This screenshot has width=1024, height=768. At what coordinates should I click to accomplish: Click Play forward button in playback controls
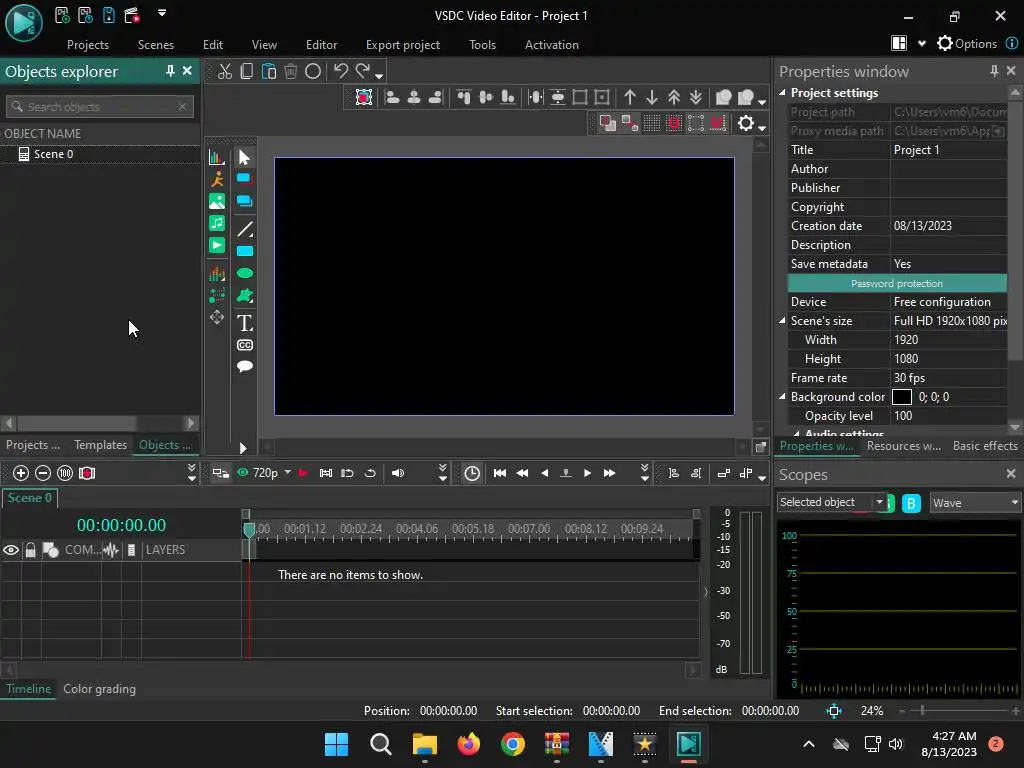click(x=587, y=473)
